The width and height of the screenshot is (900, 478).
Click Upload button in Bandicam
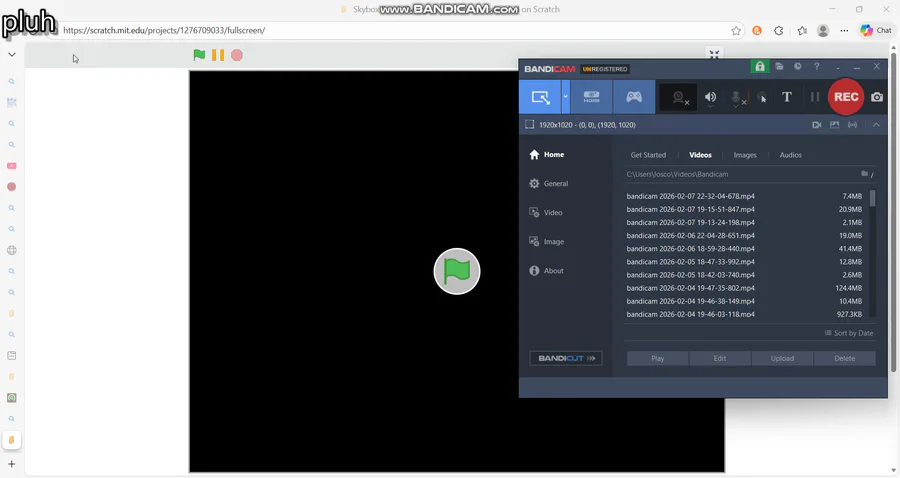(782, 358)
